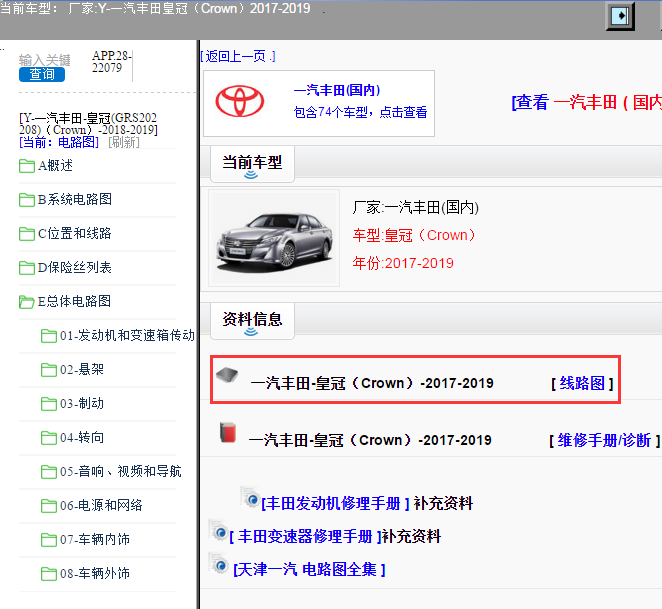
Task: Click the B系统电路图 folder icon
Action: 27,200
